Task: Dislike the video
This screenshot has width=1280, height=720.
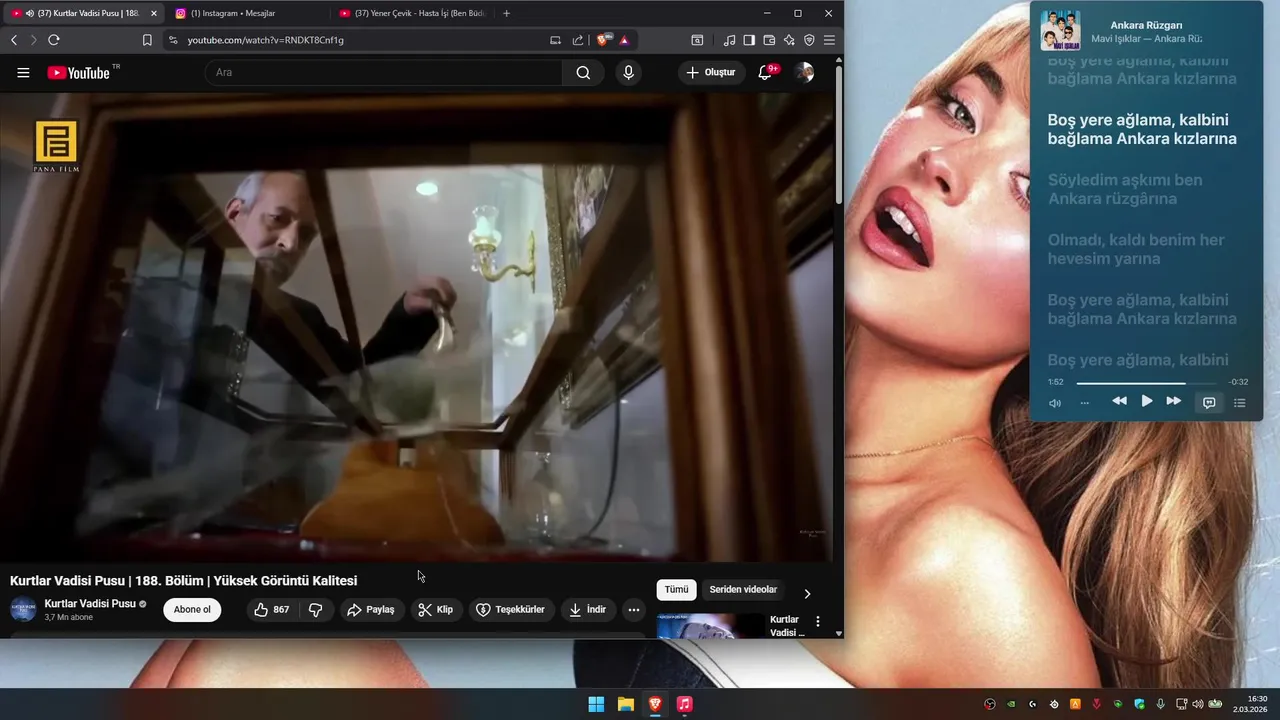Action: (x=315, y=610)
